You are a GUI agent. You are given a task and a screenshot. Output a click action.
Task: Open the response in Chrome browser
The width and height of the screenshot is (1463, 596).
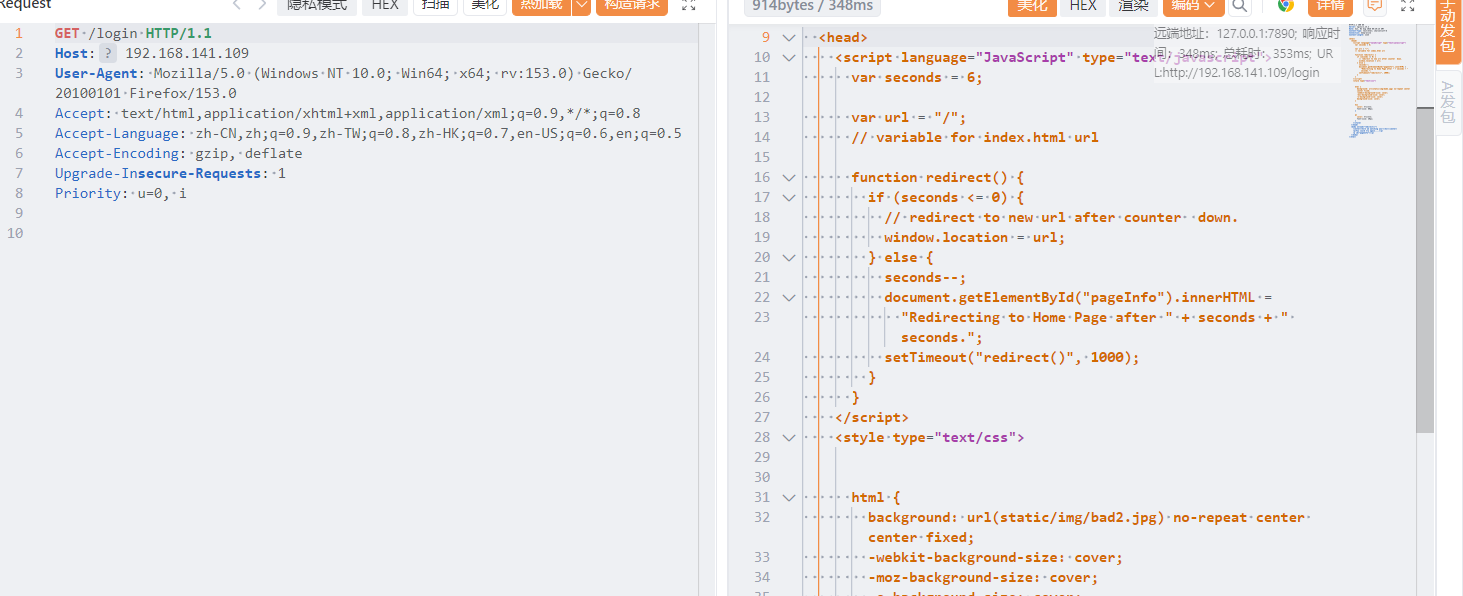pos(1286,5)
